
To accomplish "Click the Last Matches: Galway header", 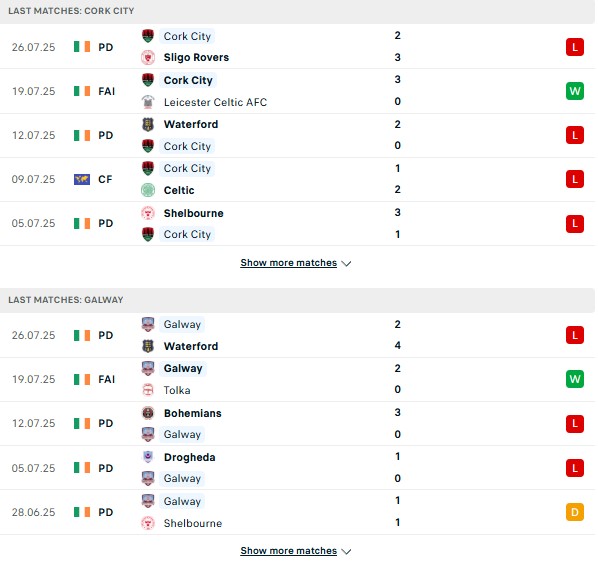I will pyautogui.click(x=66, y=300).
